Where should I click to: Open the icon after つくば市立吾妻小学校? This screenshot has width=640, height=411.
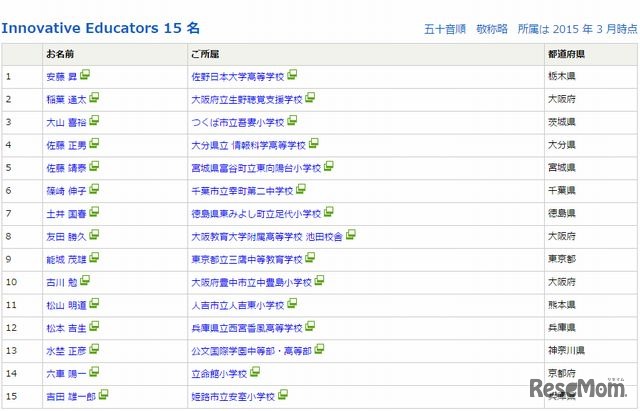click(292, 120)
